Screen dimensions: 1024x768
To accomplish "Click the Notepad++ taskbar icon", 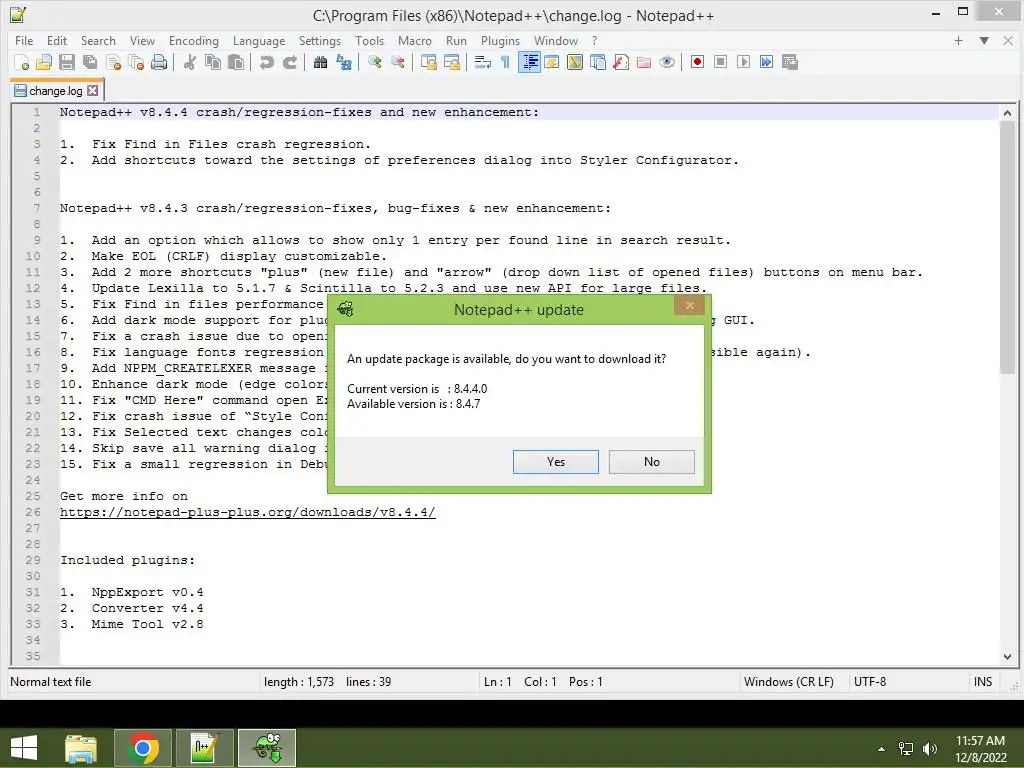I will pos(204,748).
